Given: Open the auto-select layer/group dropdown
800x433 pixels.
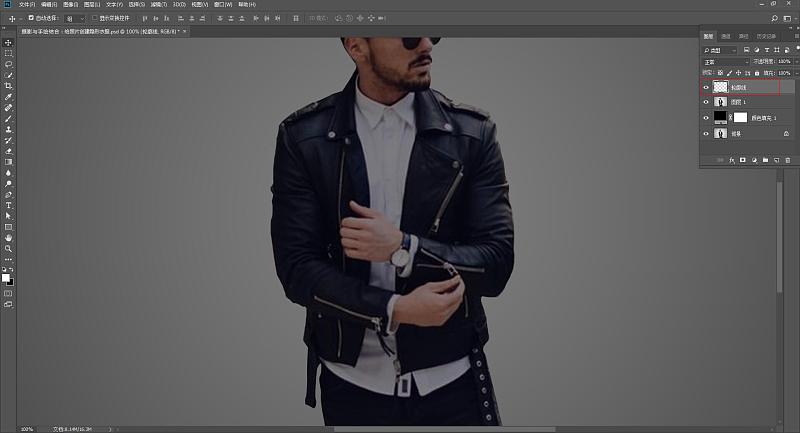Looking at the screenshot, I should click(x=74, y=18).
